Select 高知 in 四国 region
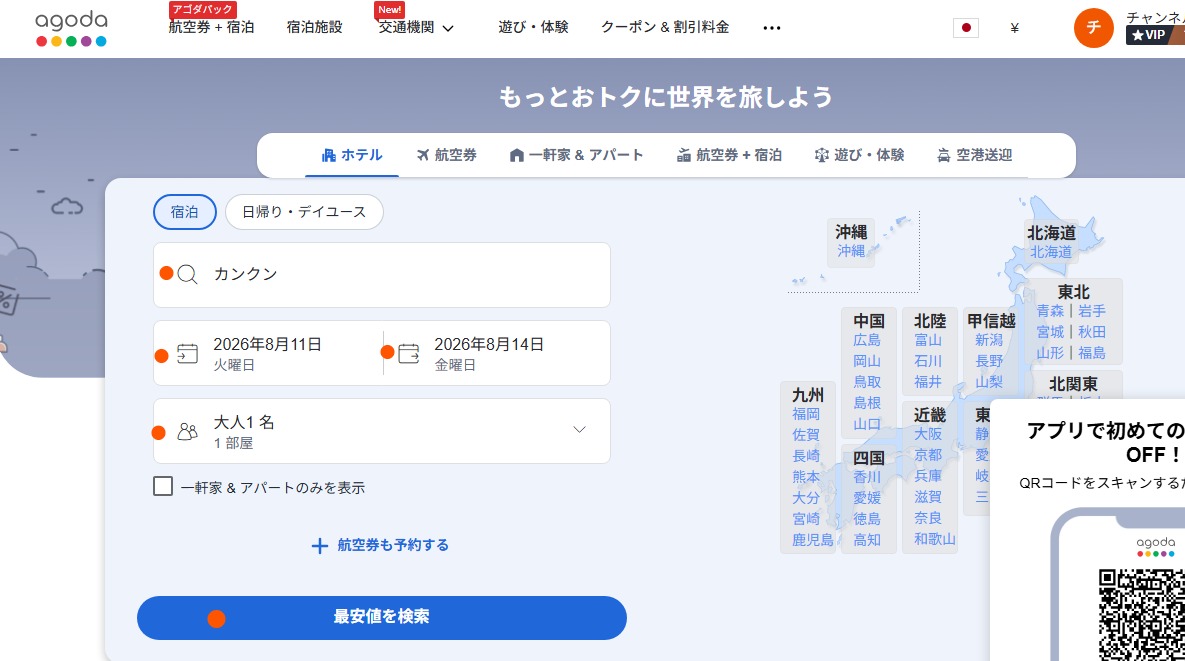 (x=867, y=540)
